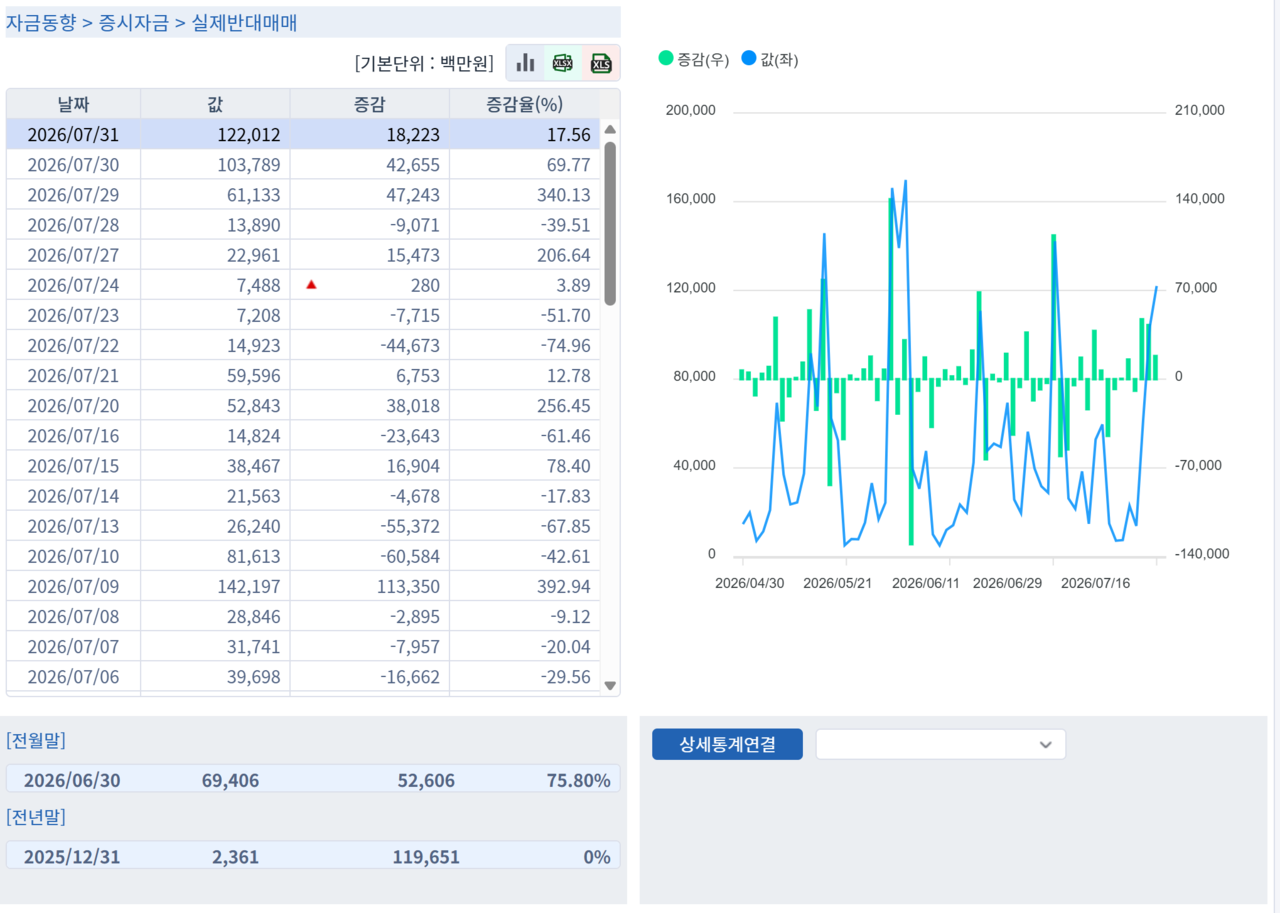The width and height of the screenshot is (1280, 913).
Task: Click 2026/07/09 date cell
Action: coord(73,586)
